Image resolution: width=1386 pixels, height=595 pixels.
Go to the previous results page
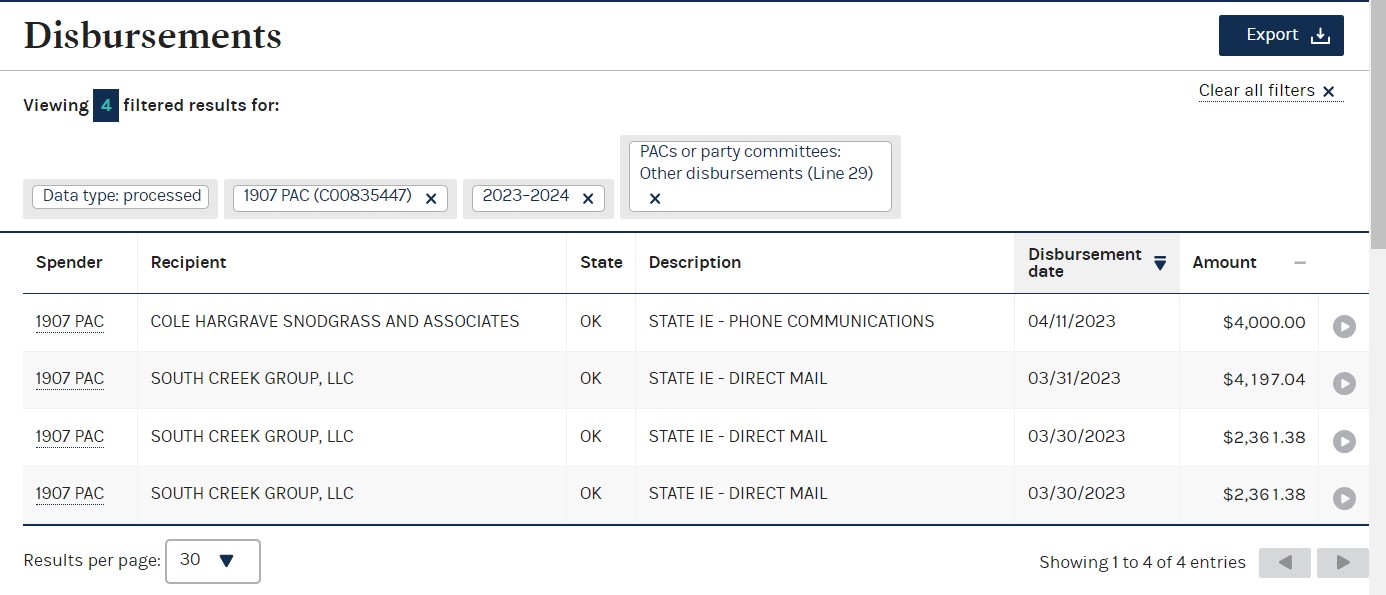point(1285,563)
